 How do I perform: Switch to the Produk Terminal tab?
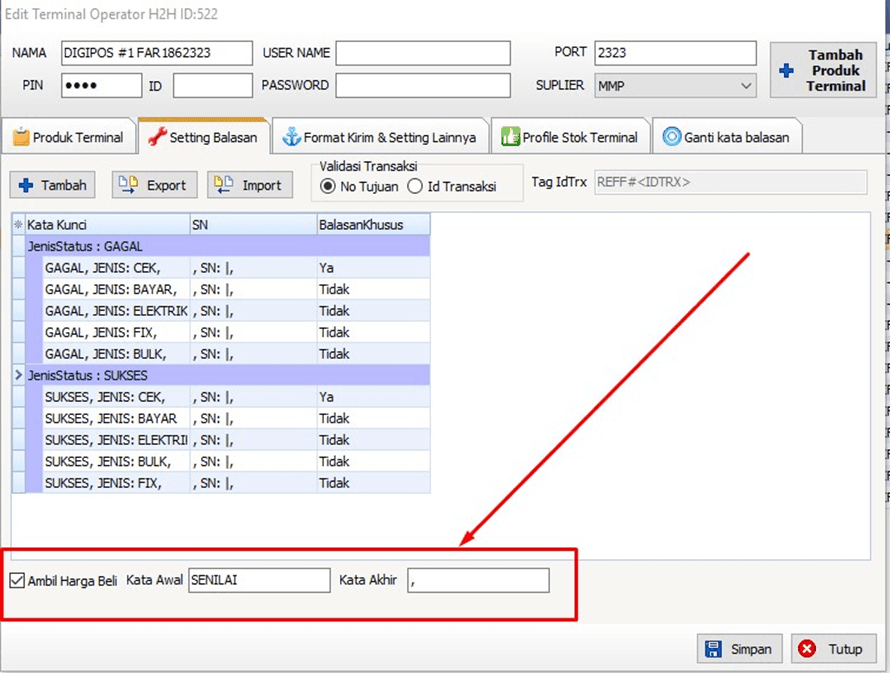(x=68, y=137)
